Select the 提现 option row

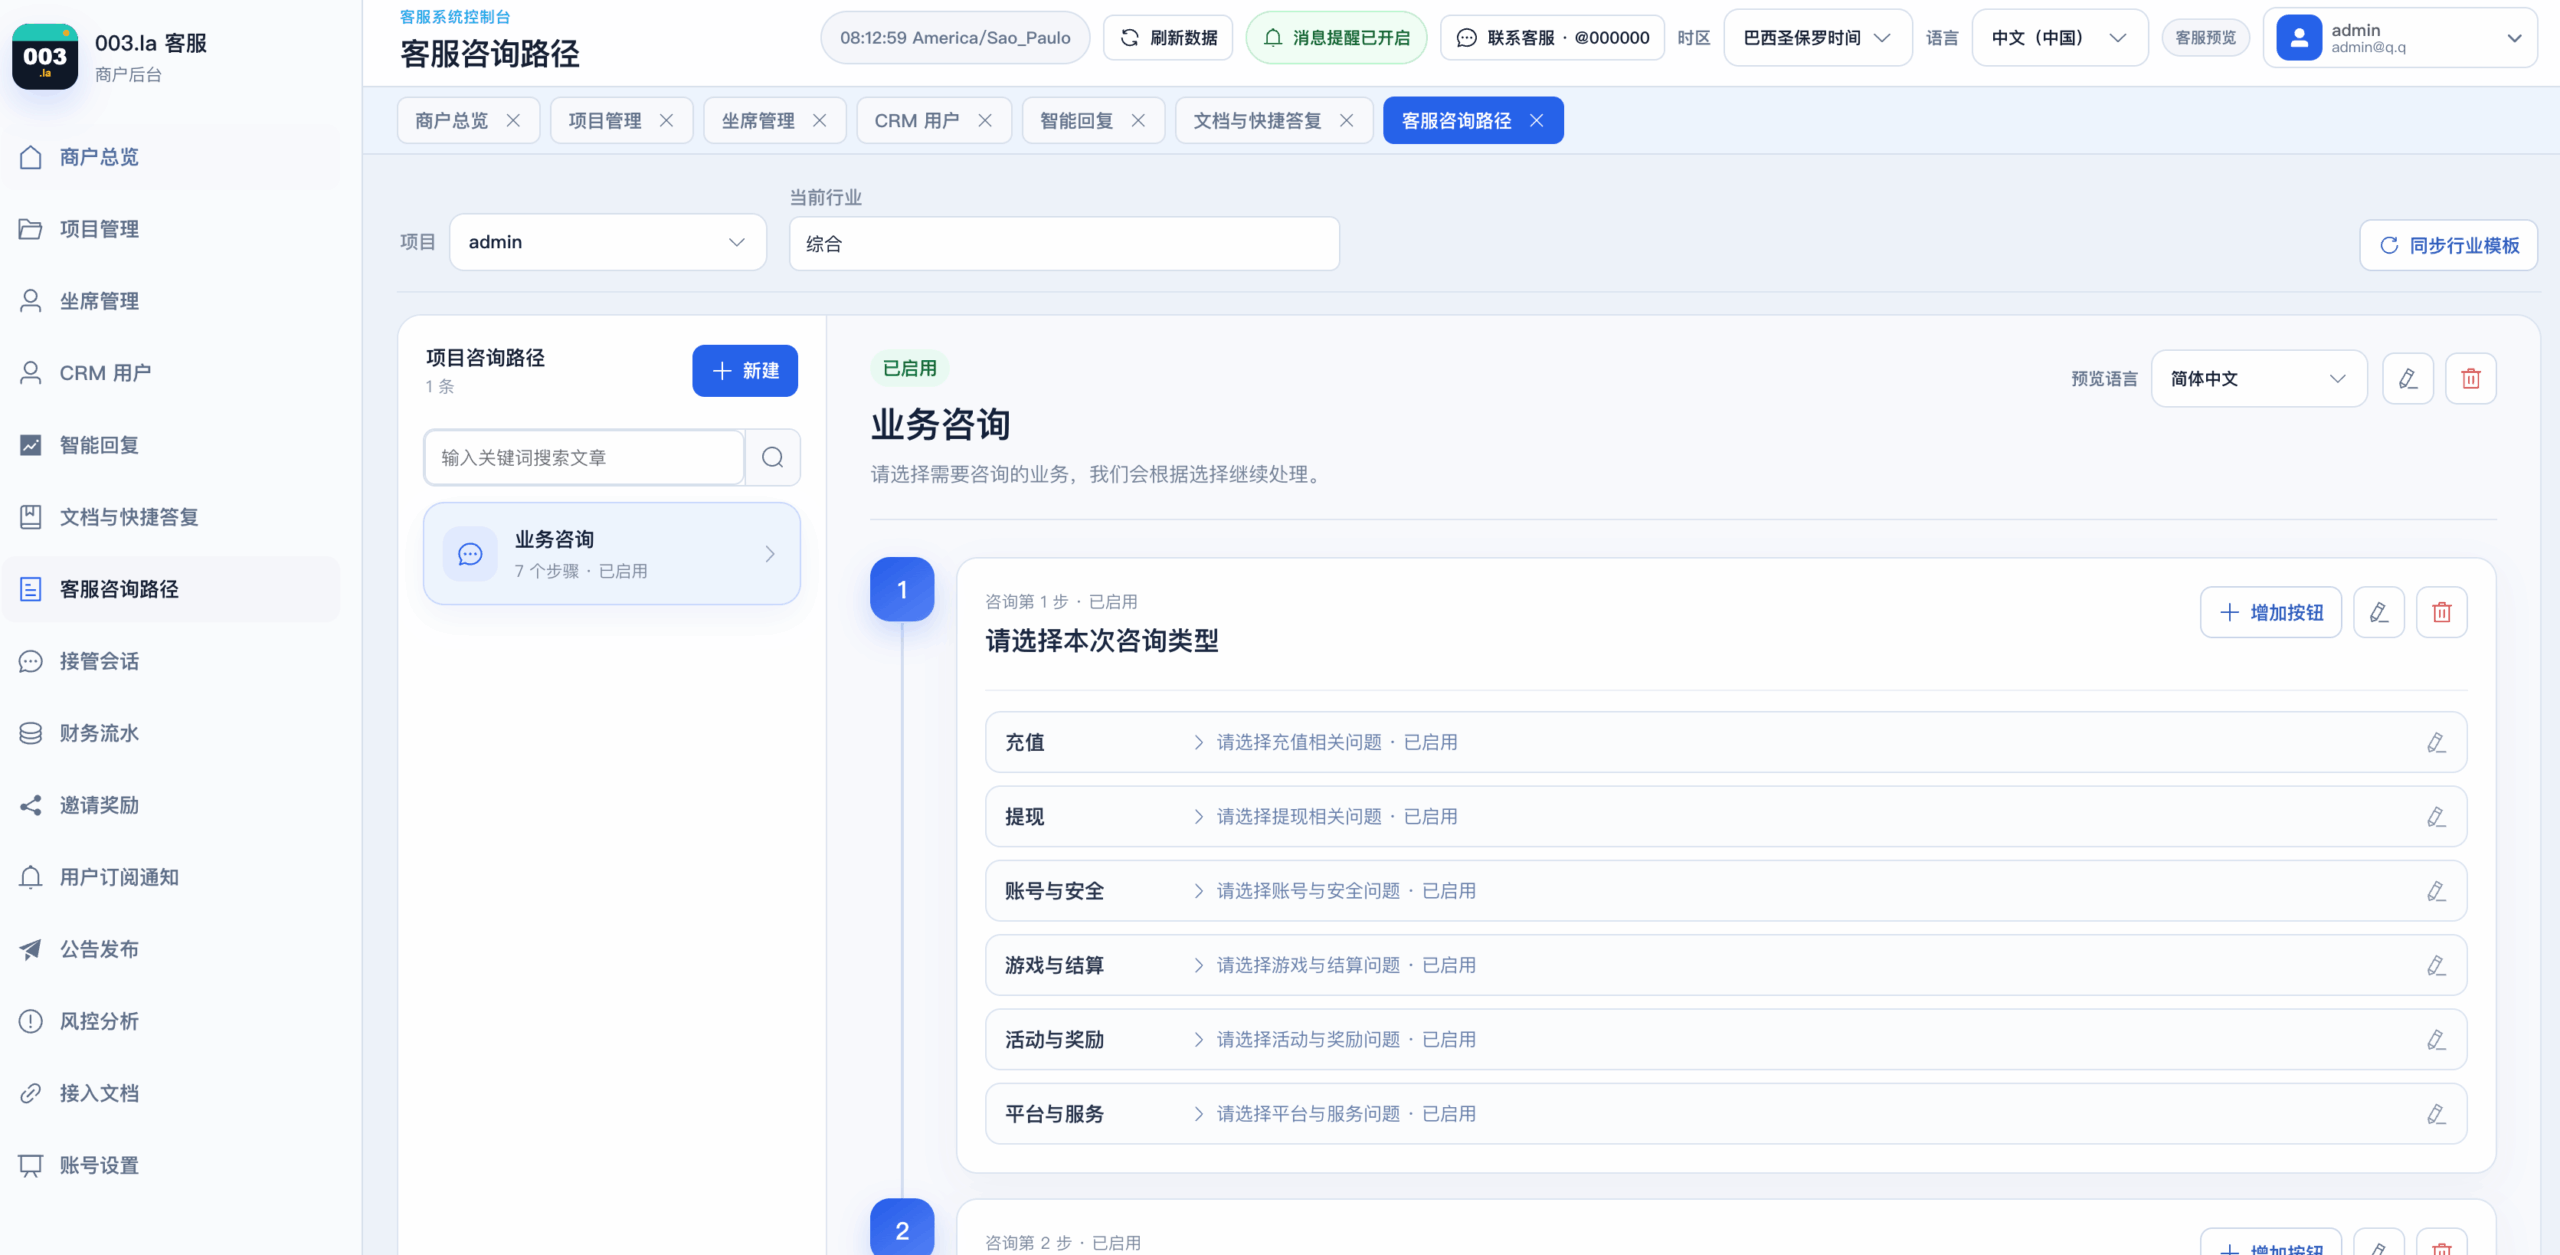point(1726,816)
